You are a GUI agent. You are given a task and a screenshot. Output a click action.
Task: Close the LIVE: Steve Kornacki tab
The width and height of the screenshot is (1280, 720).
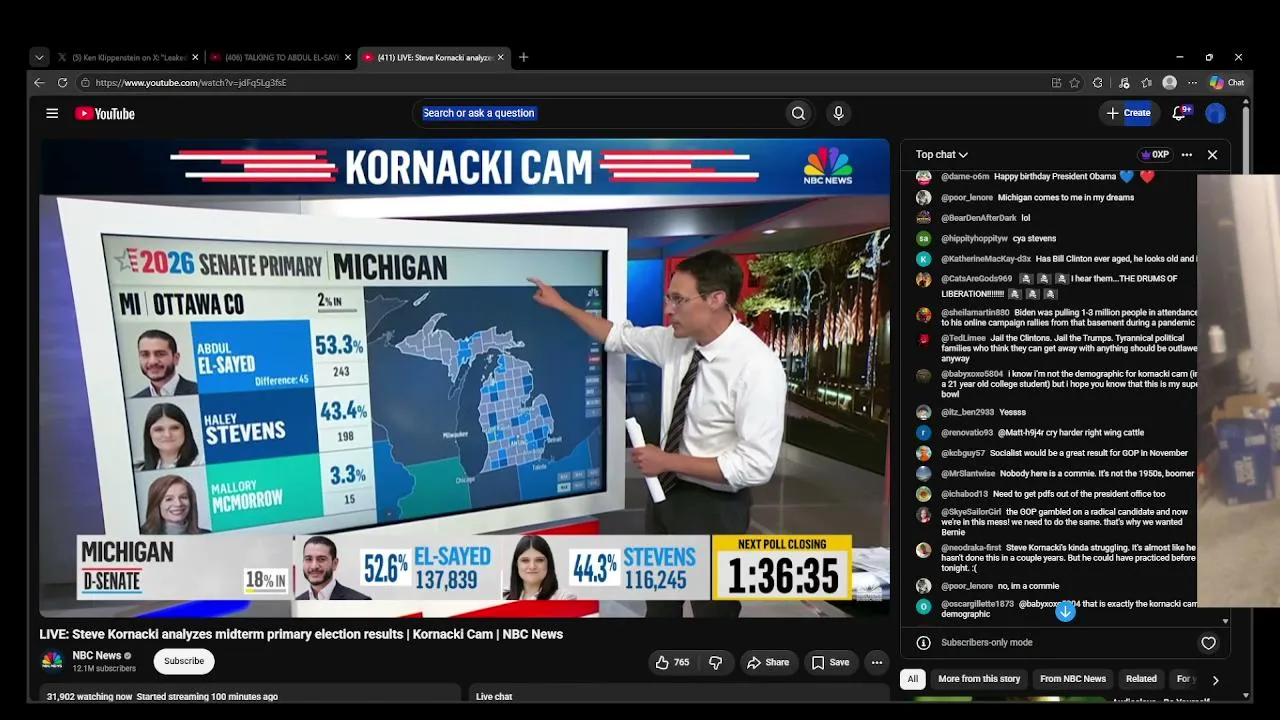click(x=501, y=57)
